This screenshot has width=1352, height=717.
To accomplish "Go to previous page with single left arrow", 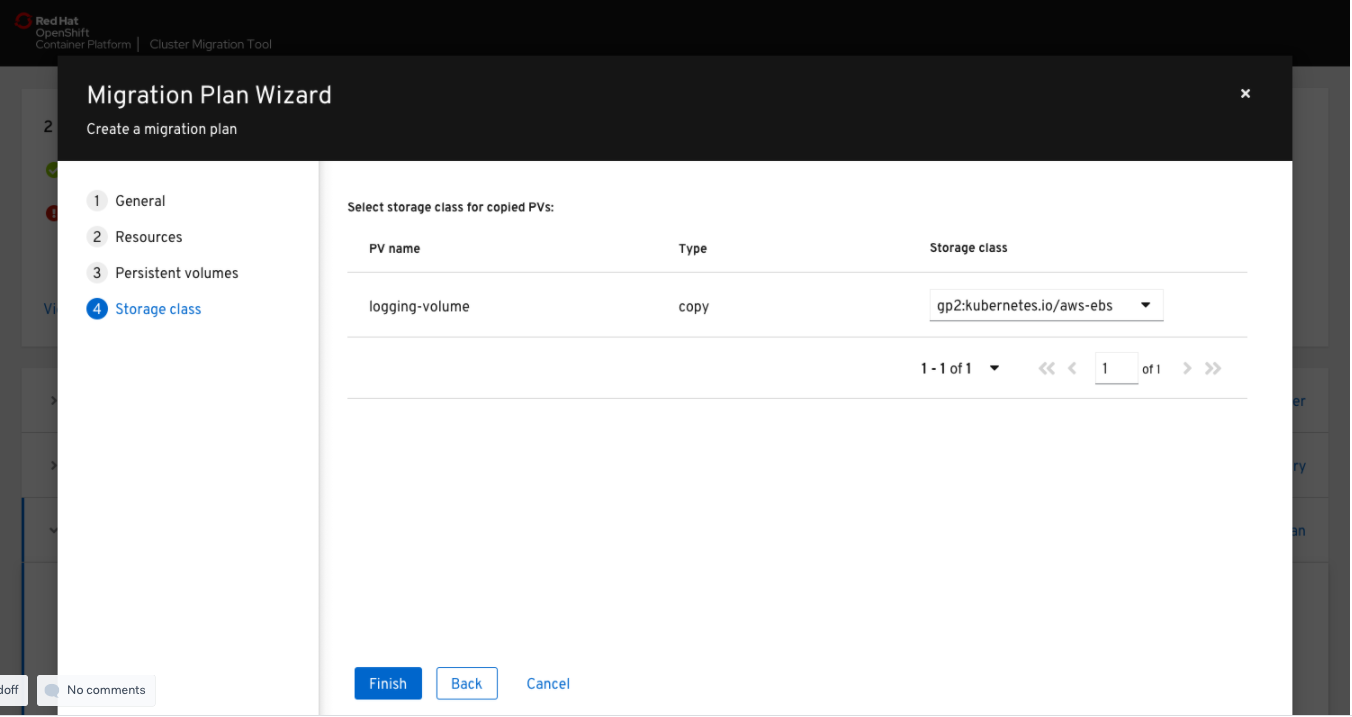I will click(x=1072, y=368).
